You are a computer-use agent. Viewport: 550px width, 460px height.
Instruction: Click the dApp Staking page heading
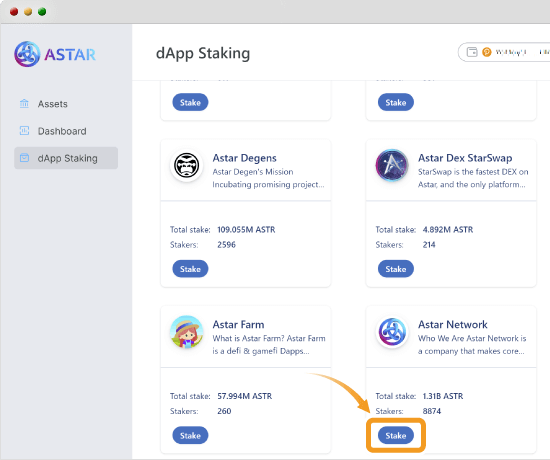pyautogui.click(x=203, y=54)
